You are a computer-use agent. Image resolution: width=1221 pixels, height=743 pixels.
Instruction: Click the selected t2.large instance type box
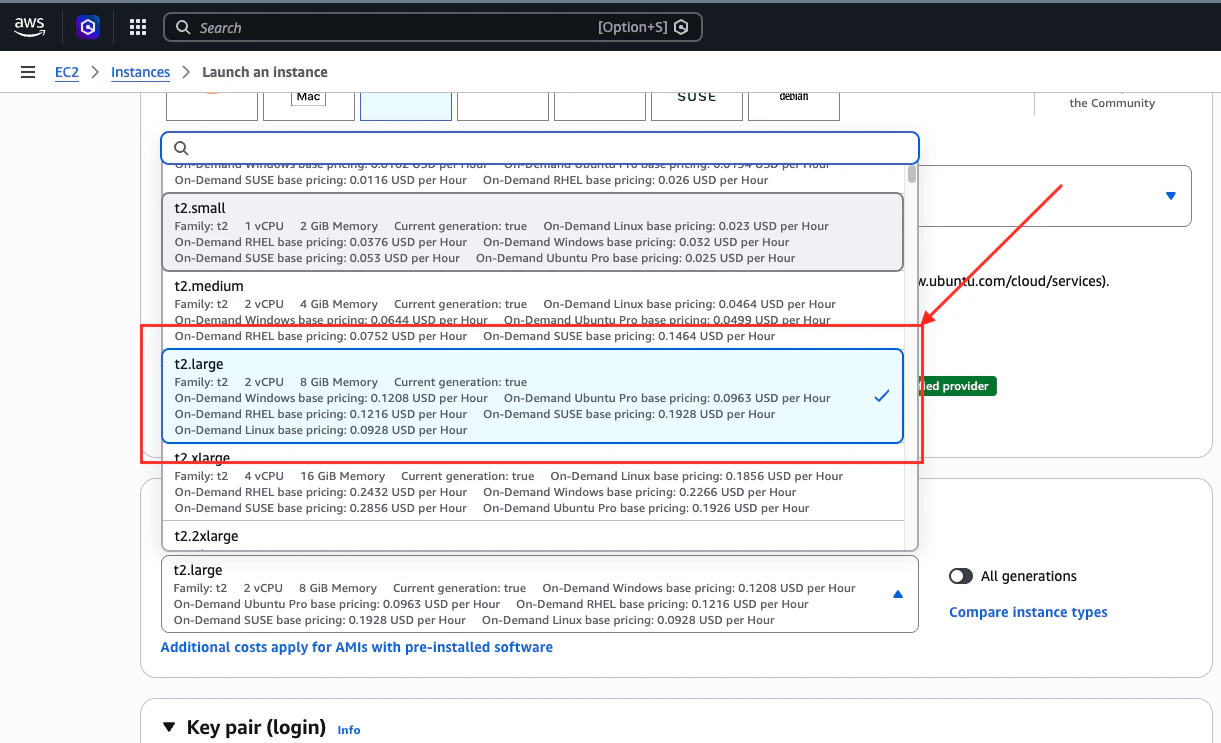coord(540,594)
